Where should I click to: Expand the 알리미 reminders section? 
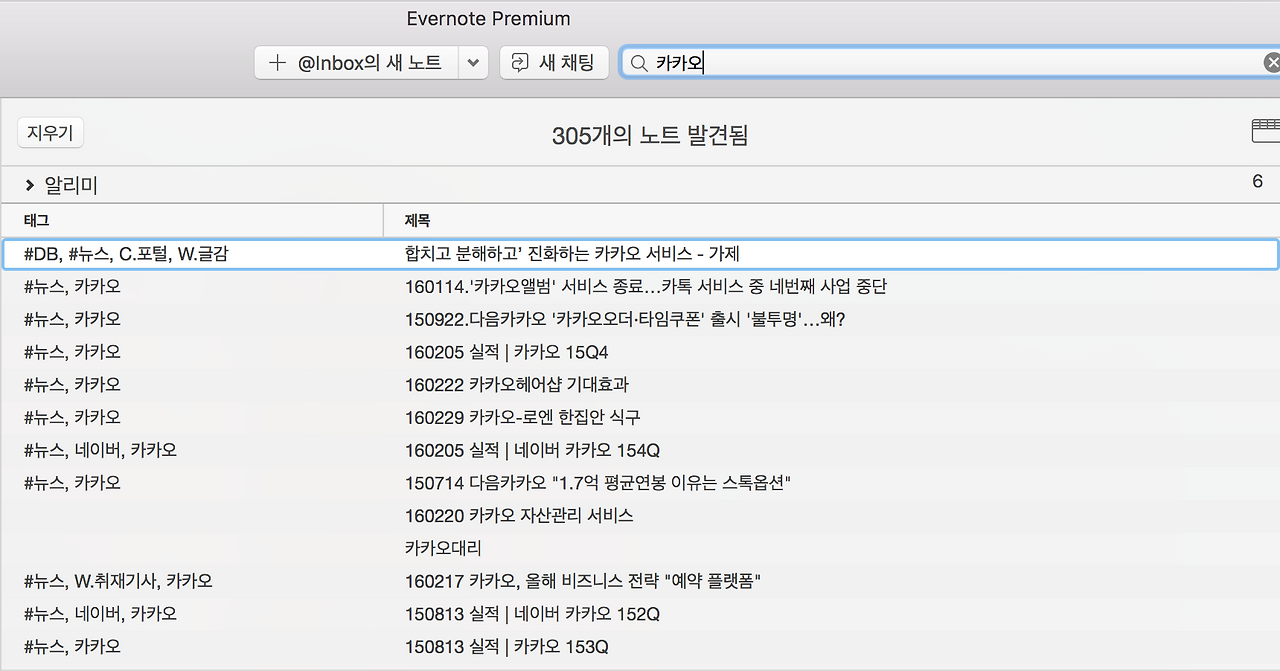(x=30, y=186)
